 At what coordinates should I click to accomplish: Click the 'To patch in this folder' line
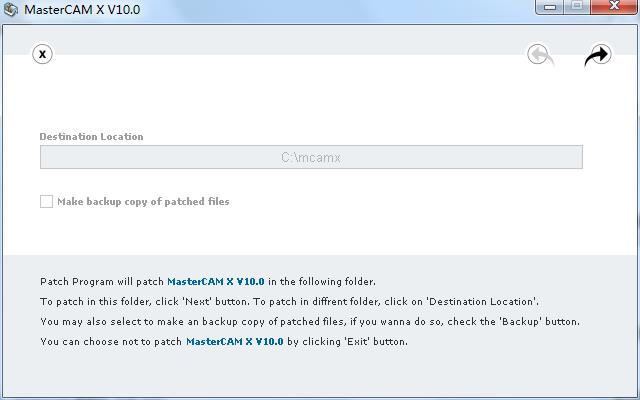click(289, 302)
